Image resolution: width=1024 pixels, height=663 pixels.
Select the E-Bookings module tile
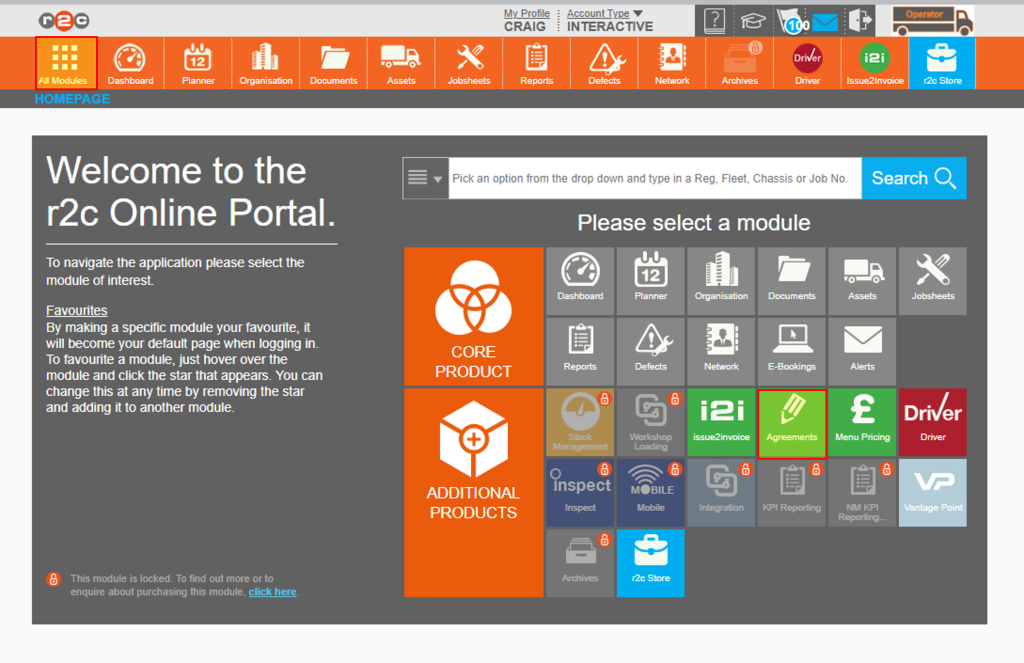click(792, 351)
